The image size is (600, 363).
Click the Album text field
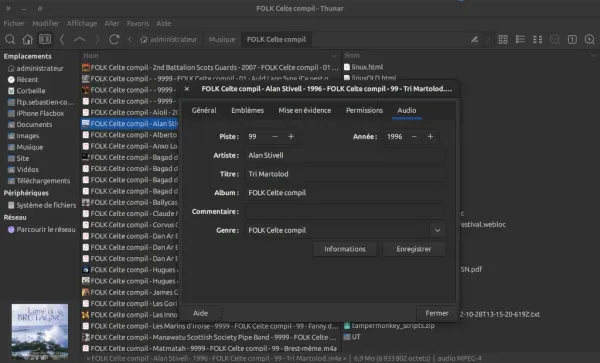345,193
